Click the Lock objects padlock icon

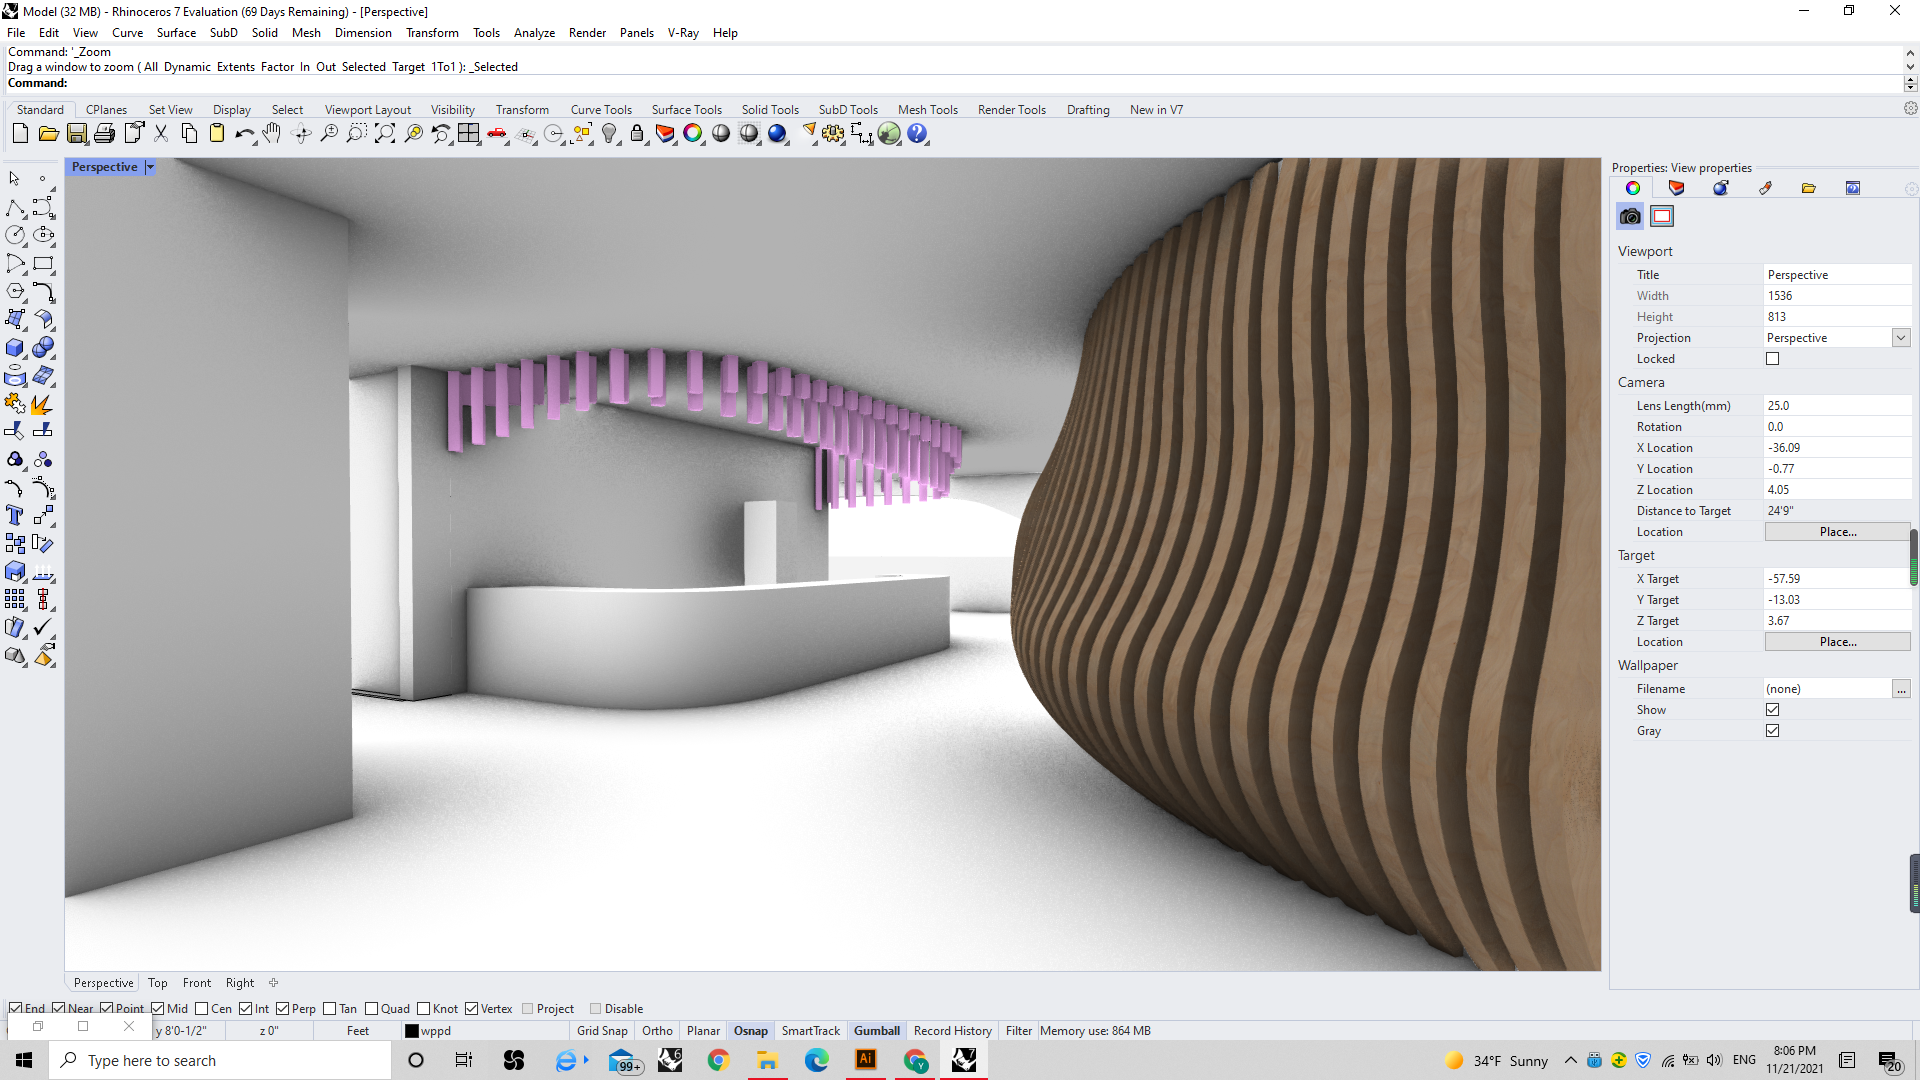(637, 134)
